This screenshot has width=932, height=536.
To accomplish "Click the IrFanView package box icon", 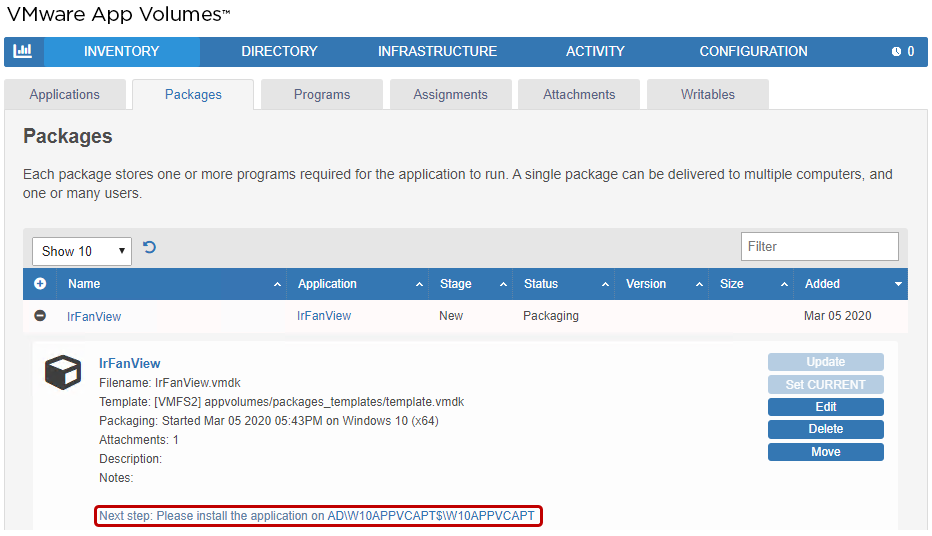I will [x=63, y=373].
